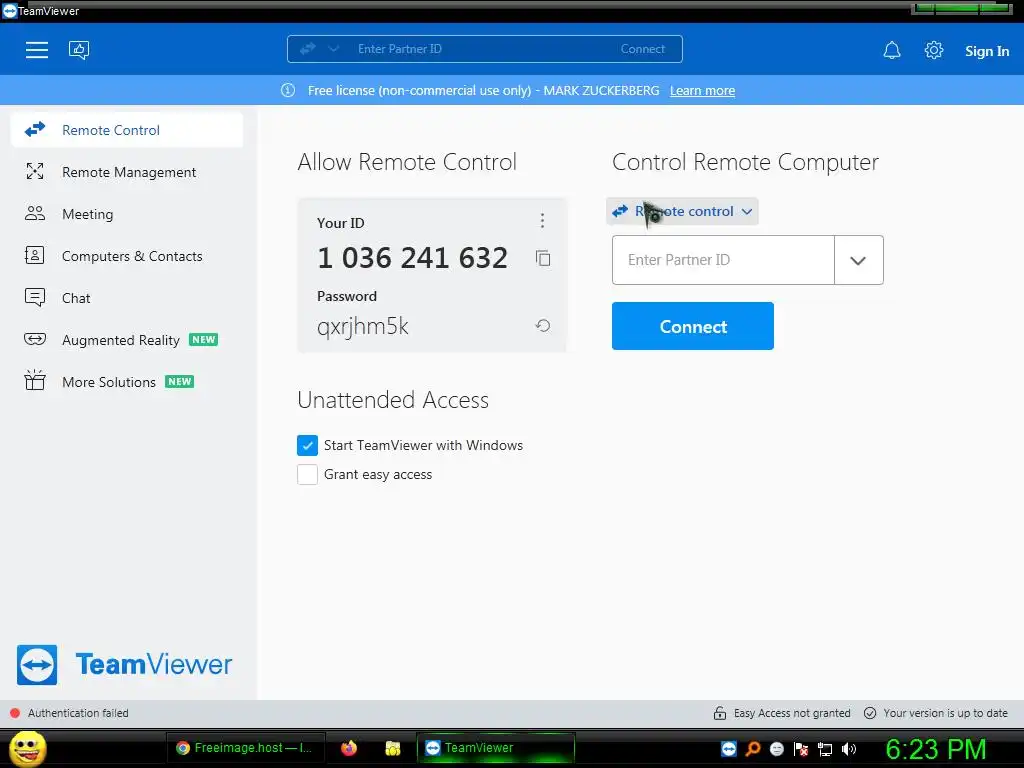This screenshot has height=768, width=1024.
Task: Click the TeamViewer system tray icon
Action: coord(729,749)
